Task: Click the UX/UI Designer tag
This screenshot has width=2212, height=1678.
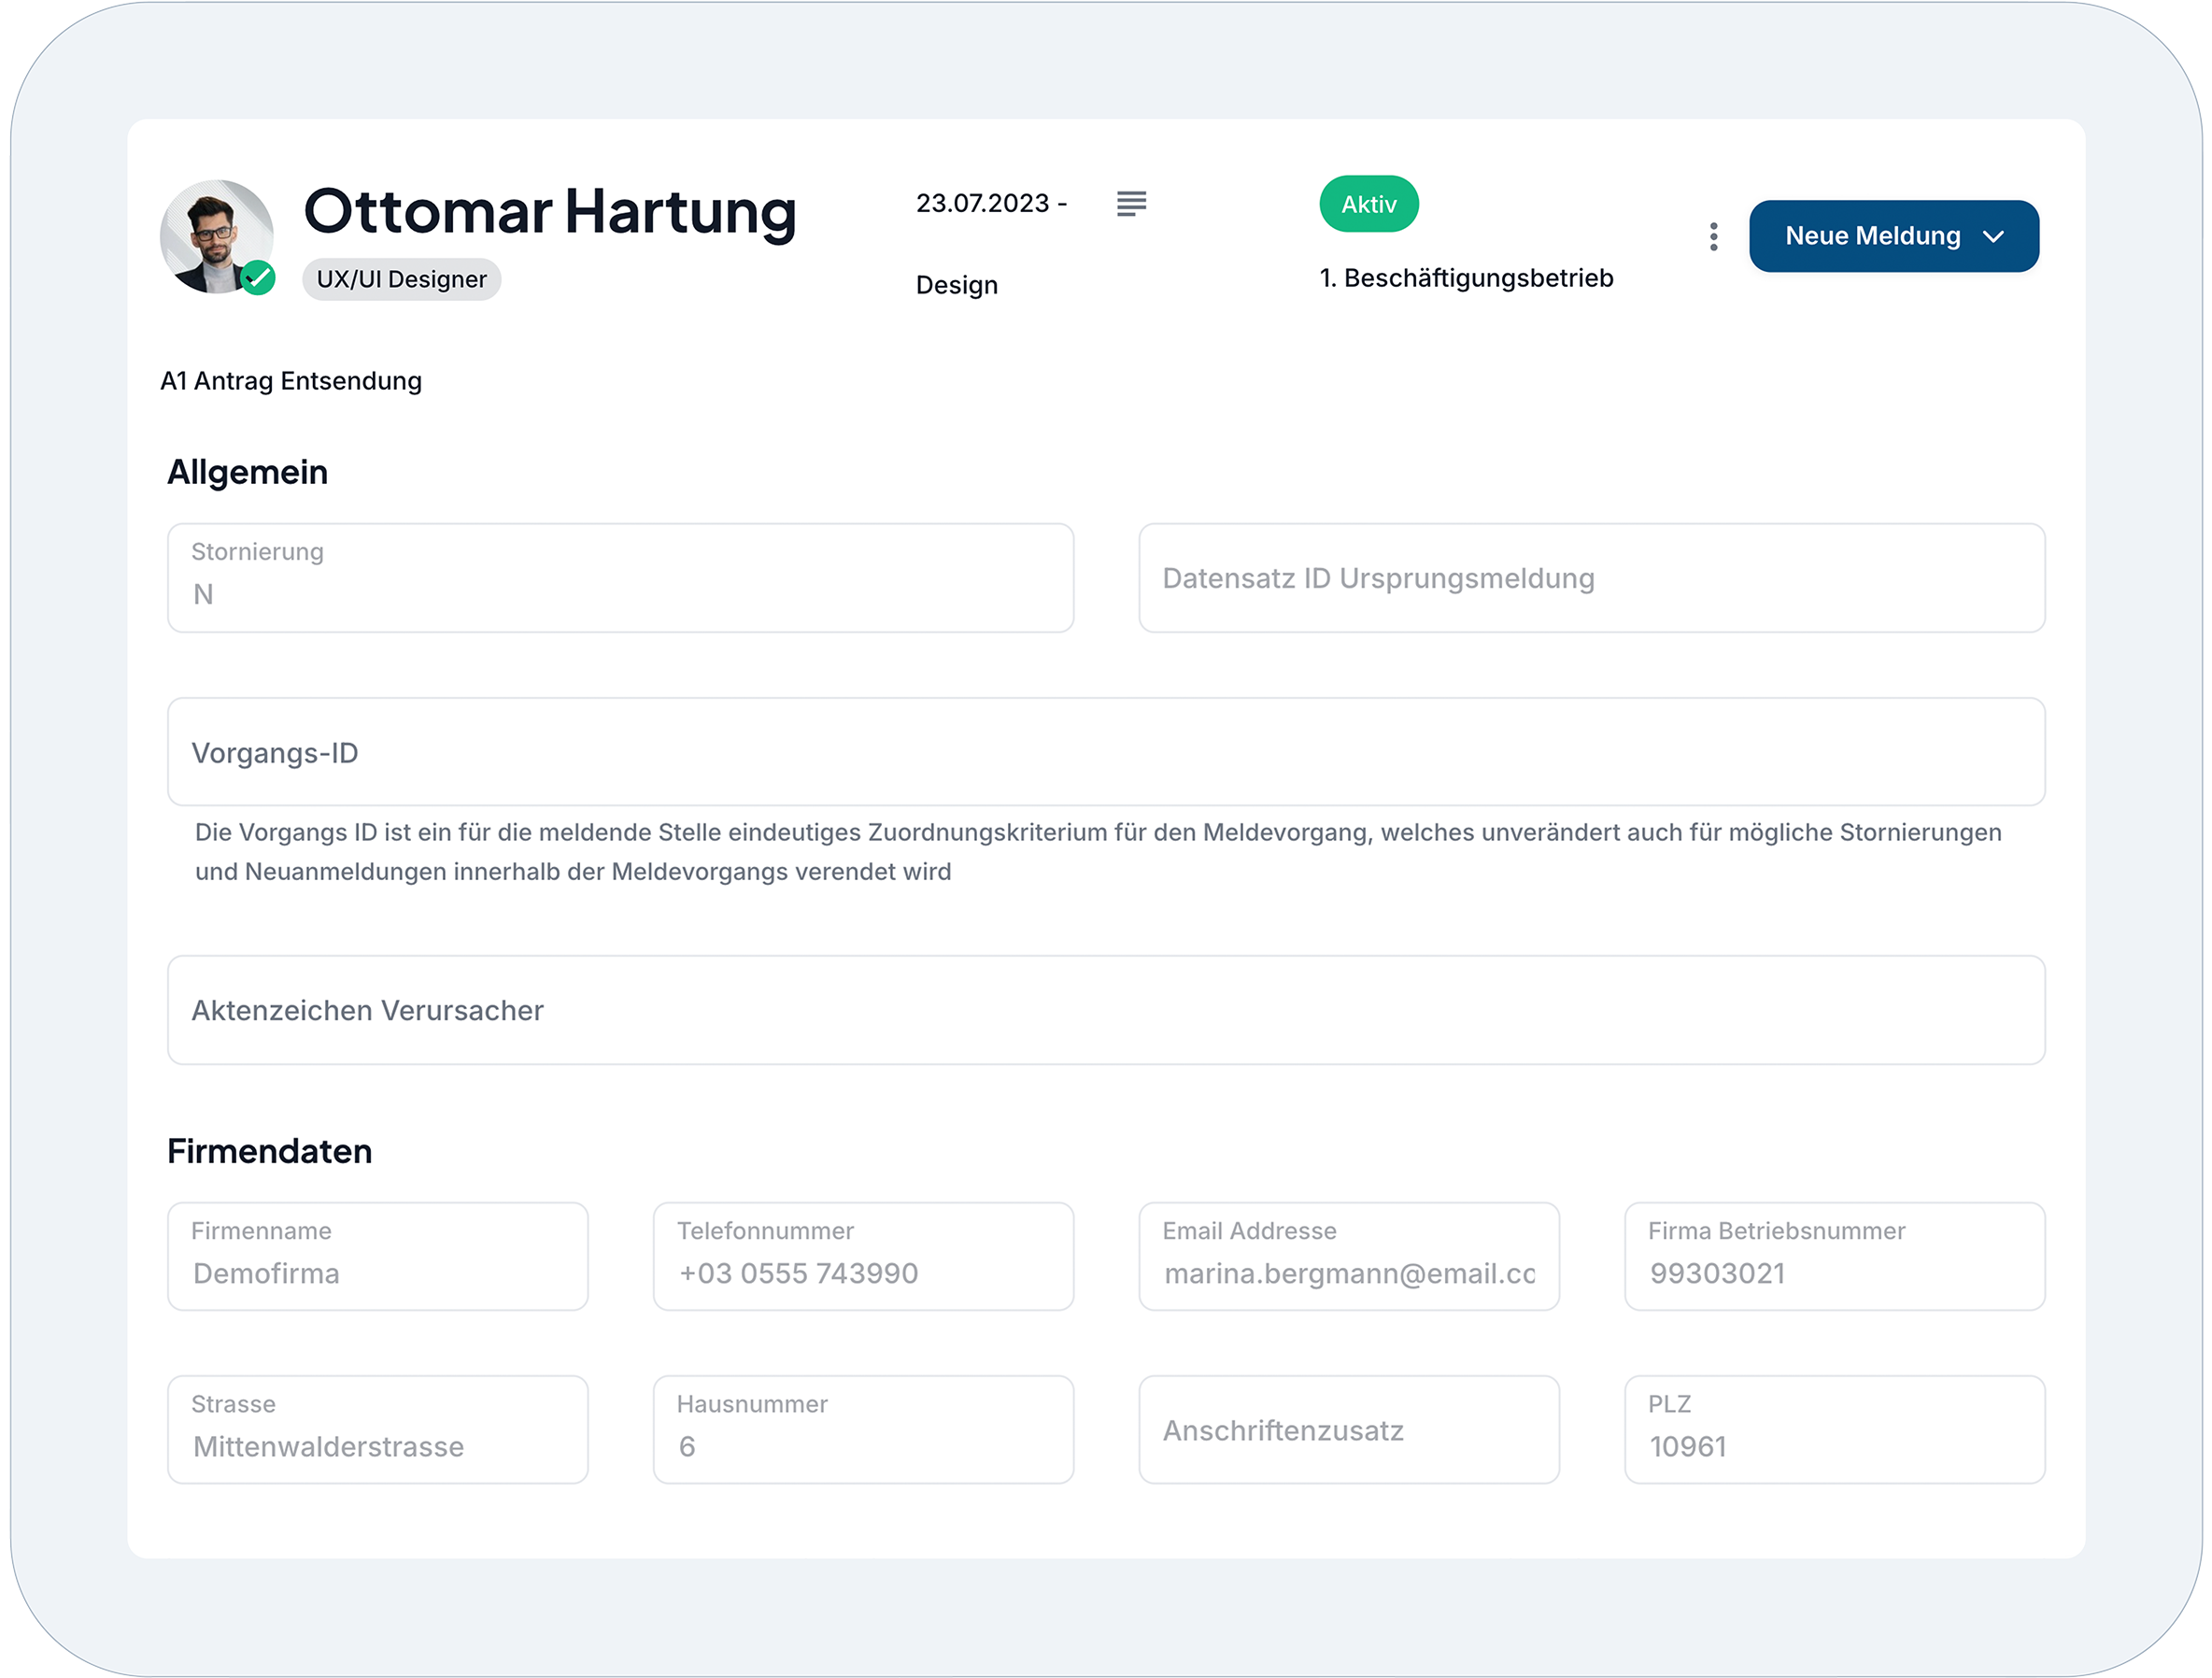Action: [x=401, y=279]
